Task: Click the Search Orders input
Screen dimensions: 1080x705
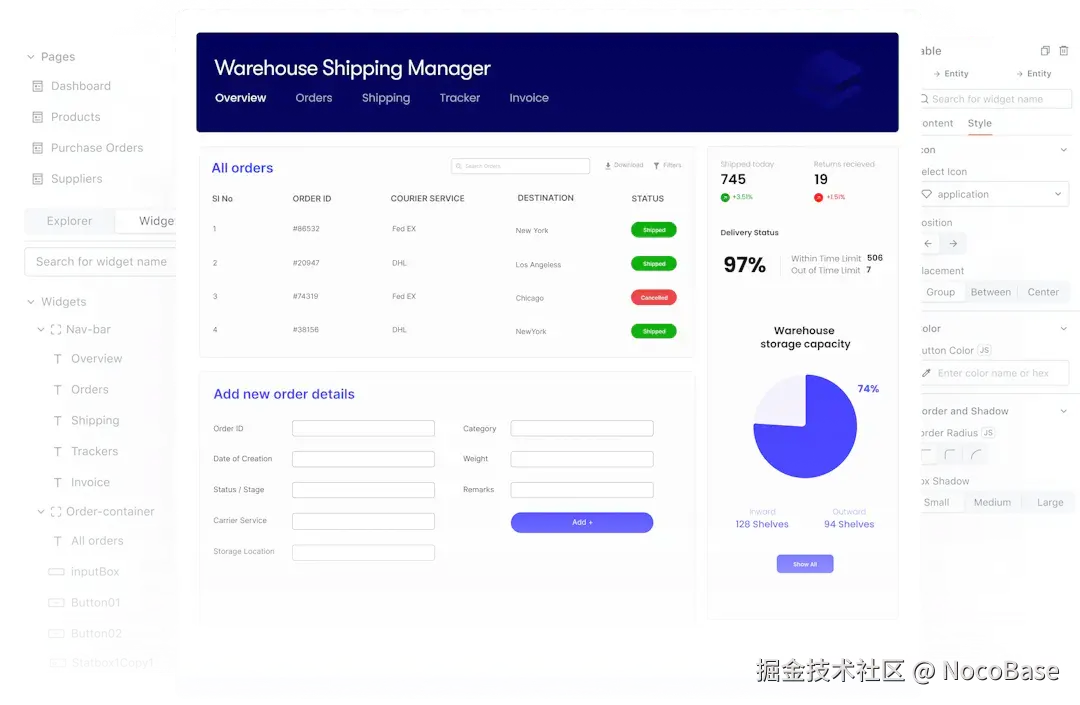Action: [x=521, y=166]
